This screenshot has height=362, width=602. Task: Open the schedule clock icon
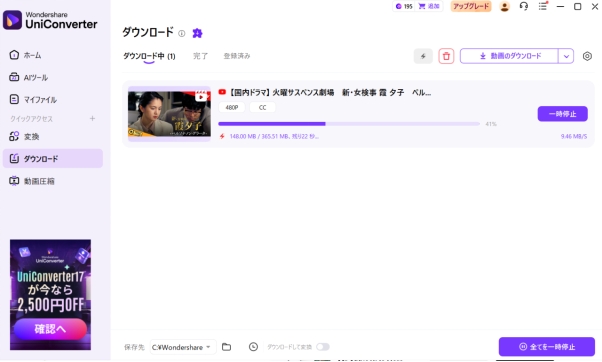pyautogui.click(x=253, y=347)
